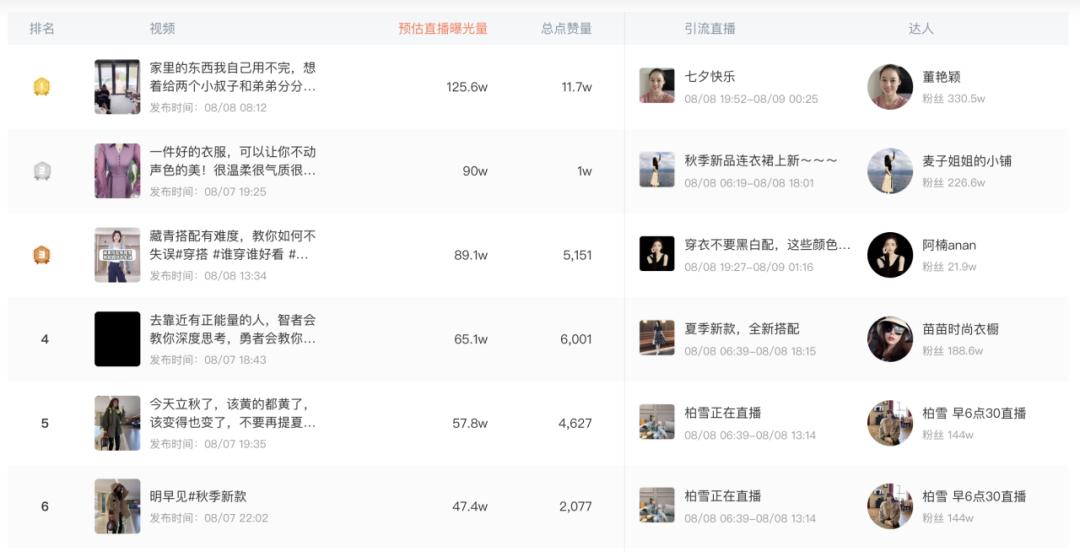This screenshot has height=552, width=1080.
Task: Open 董艳颖's round profile avatar
Action: (890, 87)
